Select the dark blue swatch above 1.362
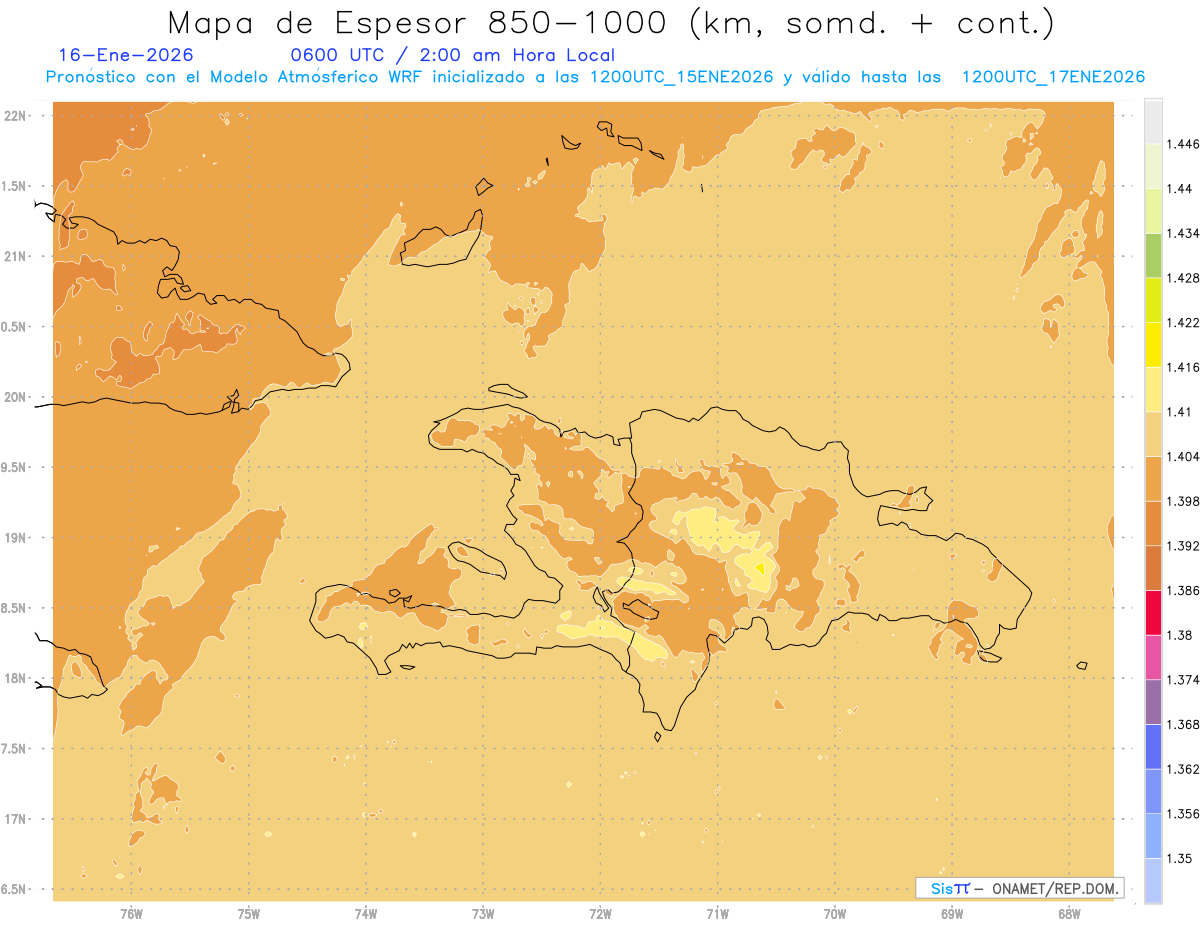 click(x=1153, y=746)
